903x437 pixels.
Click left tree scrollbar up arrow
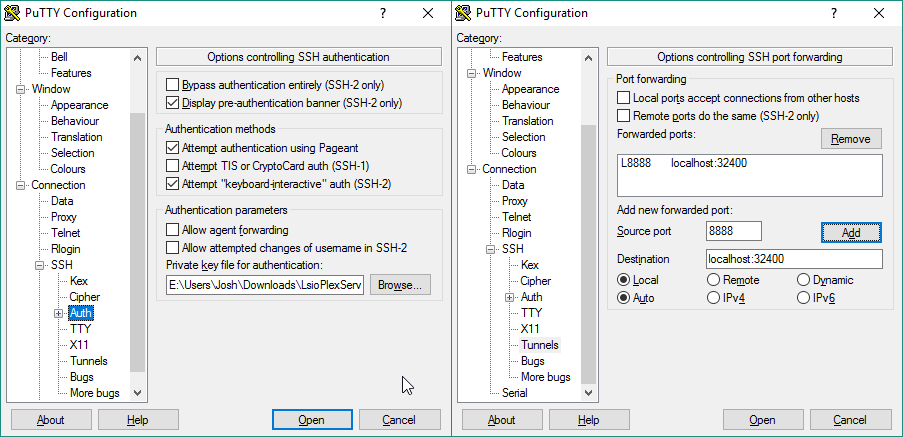(x=137, y=58)
